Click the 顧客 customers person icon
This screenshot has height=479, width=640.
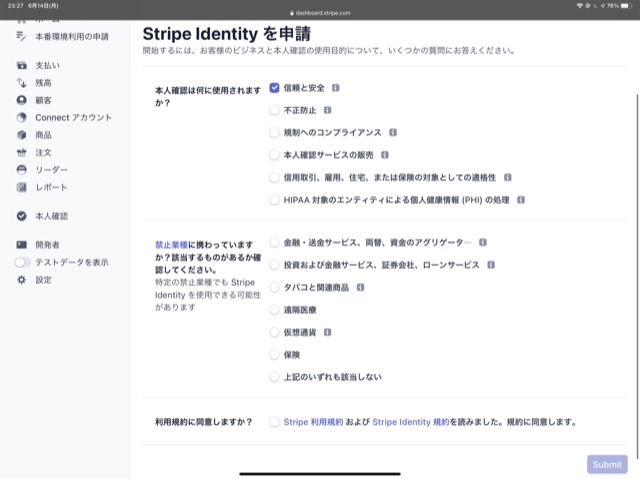point(21,100)
